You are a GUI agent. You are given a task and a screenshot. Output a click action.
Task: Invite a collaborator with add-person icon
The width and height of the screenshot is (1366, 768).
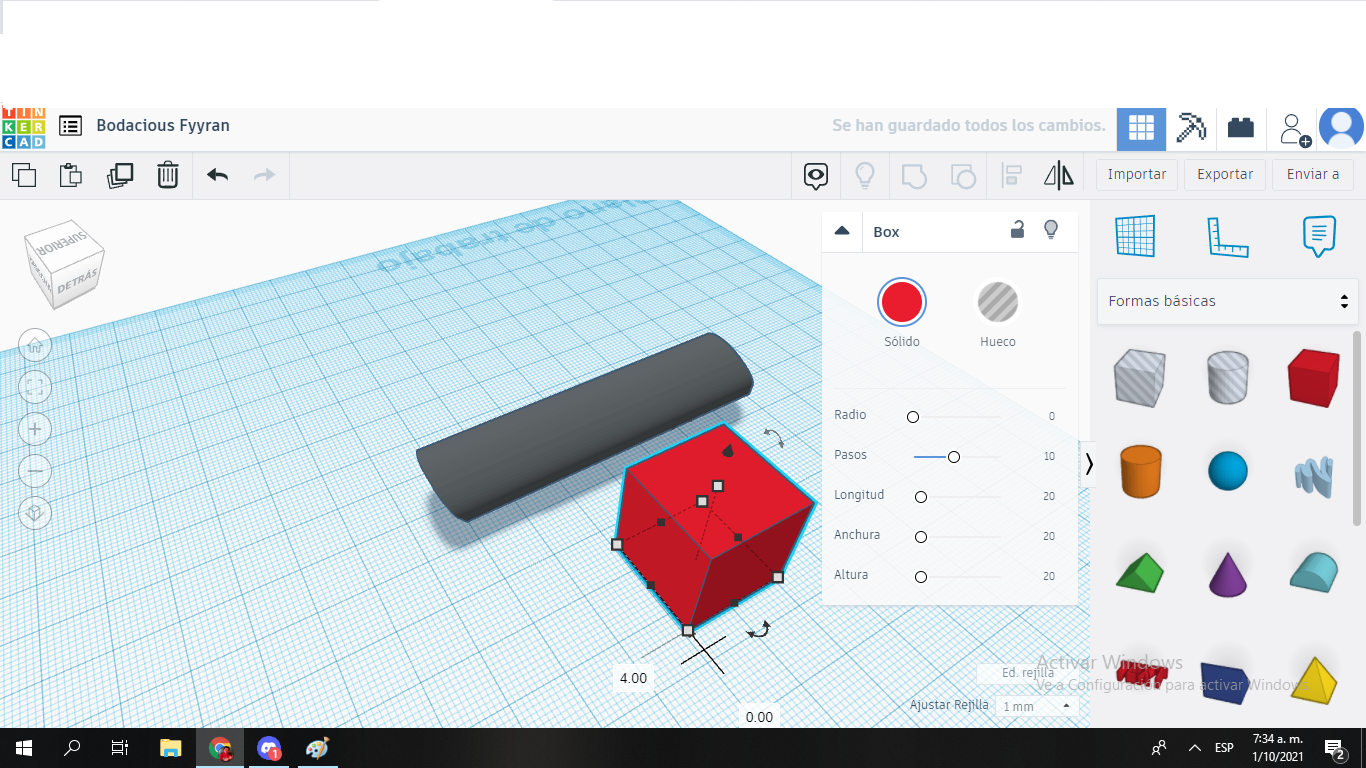[1293, 129]
